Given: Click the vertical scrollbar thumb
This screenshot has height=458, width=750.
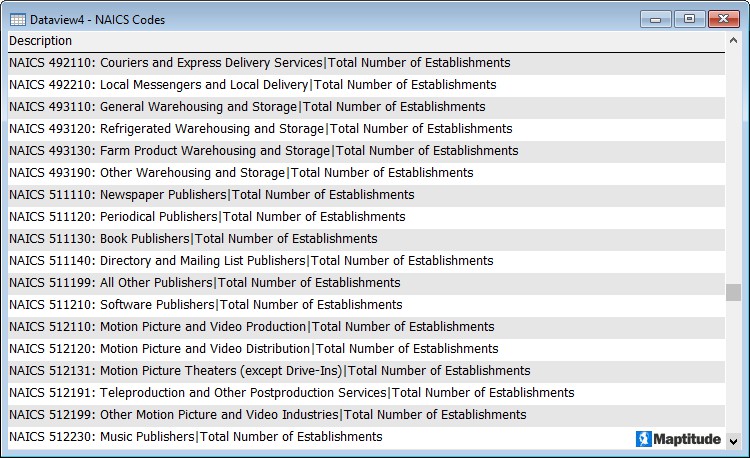Looking at the screenshot, I should tap(733, 292).
